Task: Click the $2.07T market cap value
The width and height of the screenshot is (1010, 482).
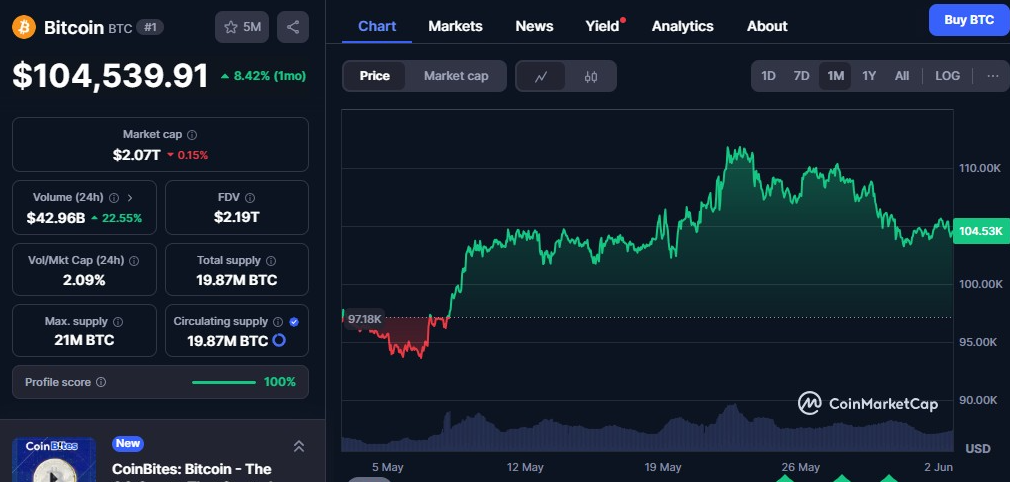Action: pyautogui.click(x=137, y=155)
